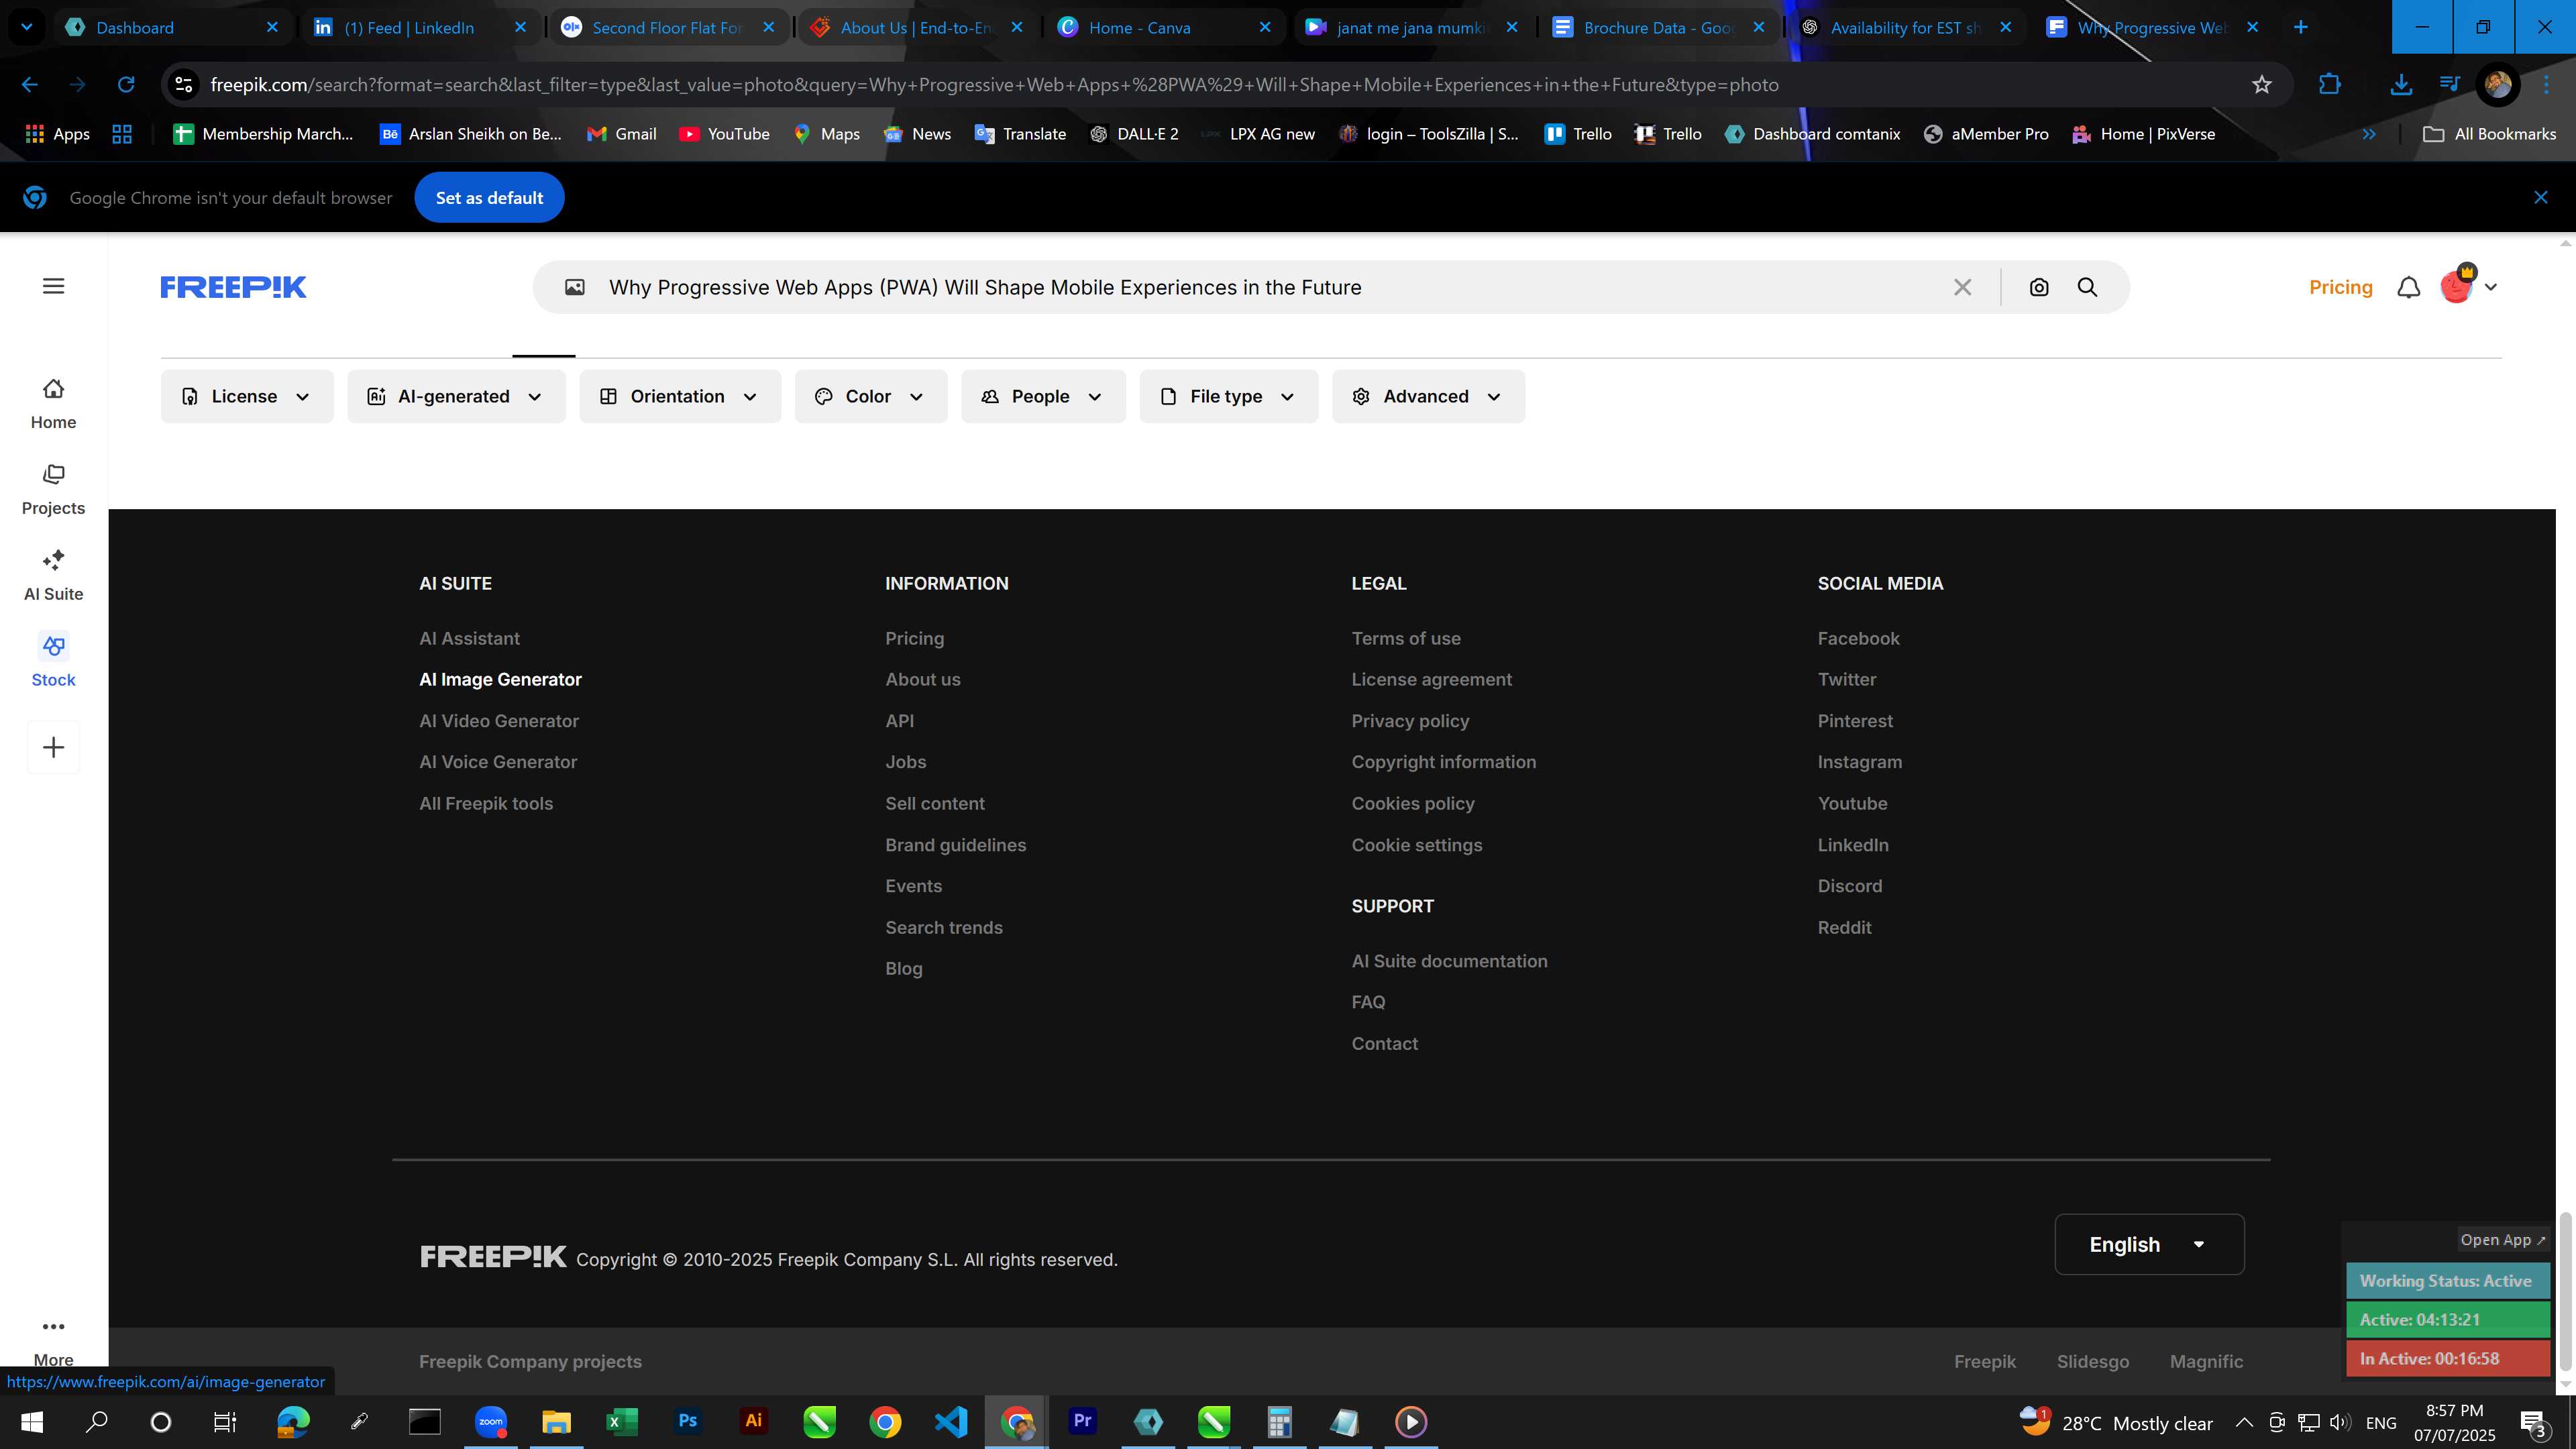The height and width of the screenshot is (1449, 2576).
Task: Clear the search query with X
Action: coord(1962,287)
